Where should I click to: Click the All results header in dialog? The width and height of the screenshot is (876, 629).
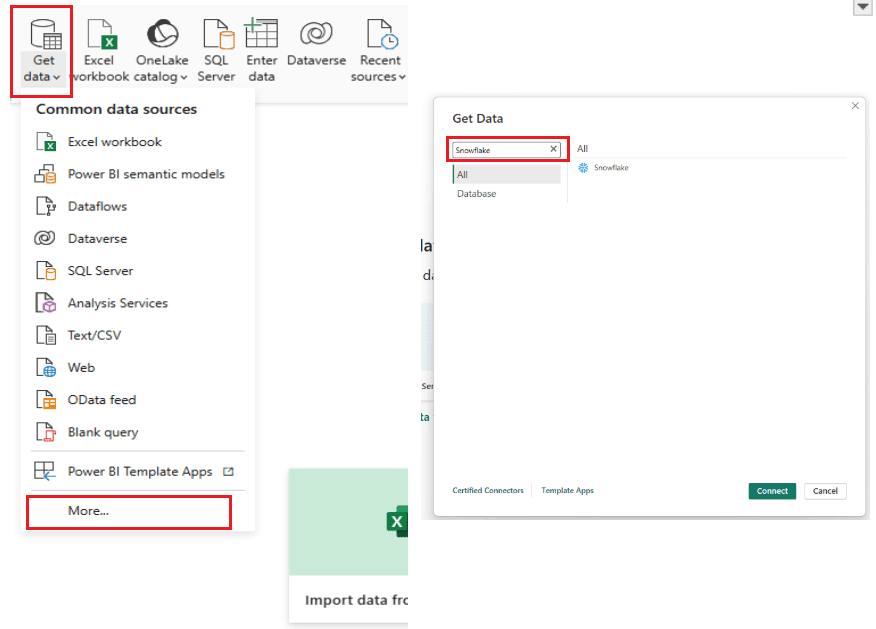coord(582,149)
